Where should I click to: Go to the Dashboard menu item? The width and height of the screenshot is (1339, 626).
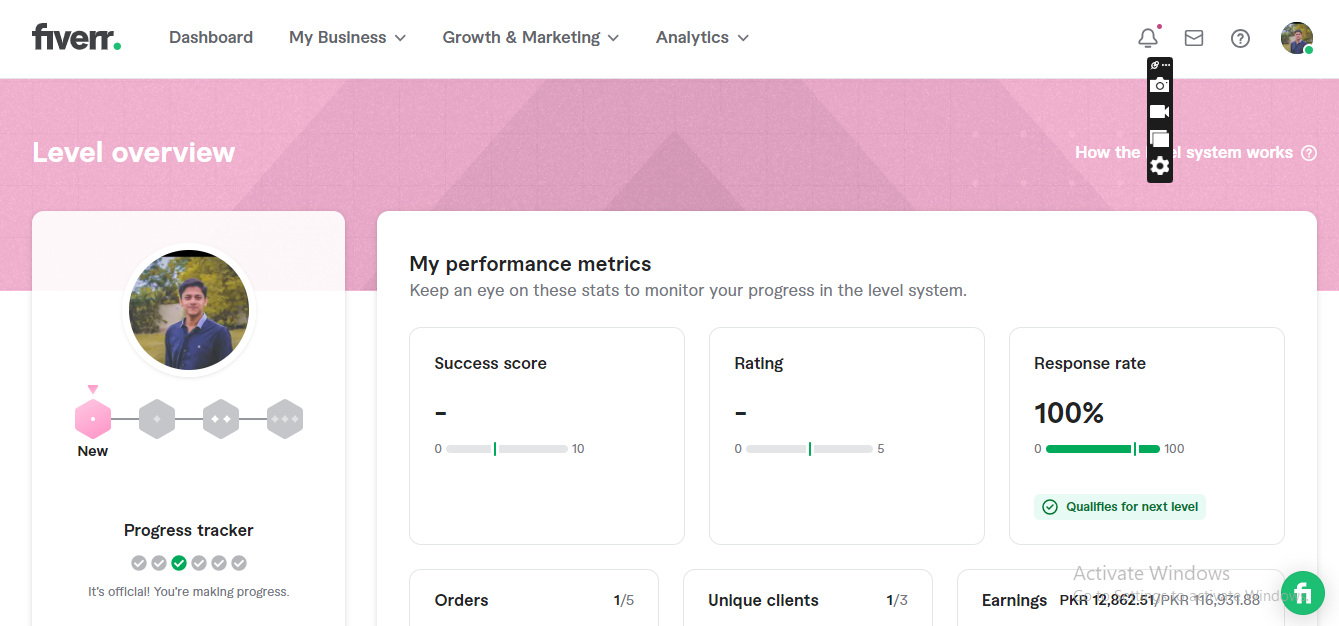click(210, 37)
